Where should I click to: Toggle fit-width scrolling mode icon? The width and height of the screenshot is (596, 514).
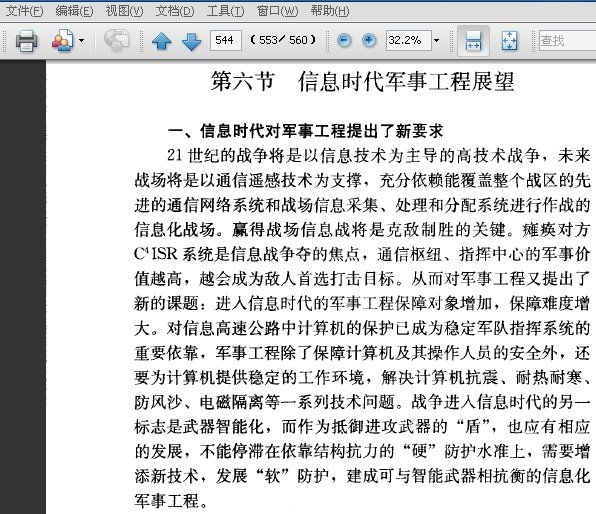[x=473, y=41]
